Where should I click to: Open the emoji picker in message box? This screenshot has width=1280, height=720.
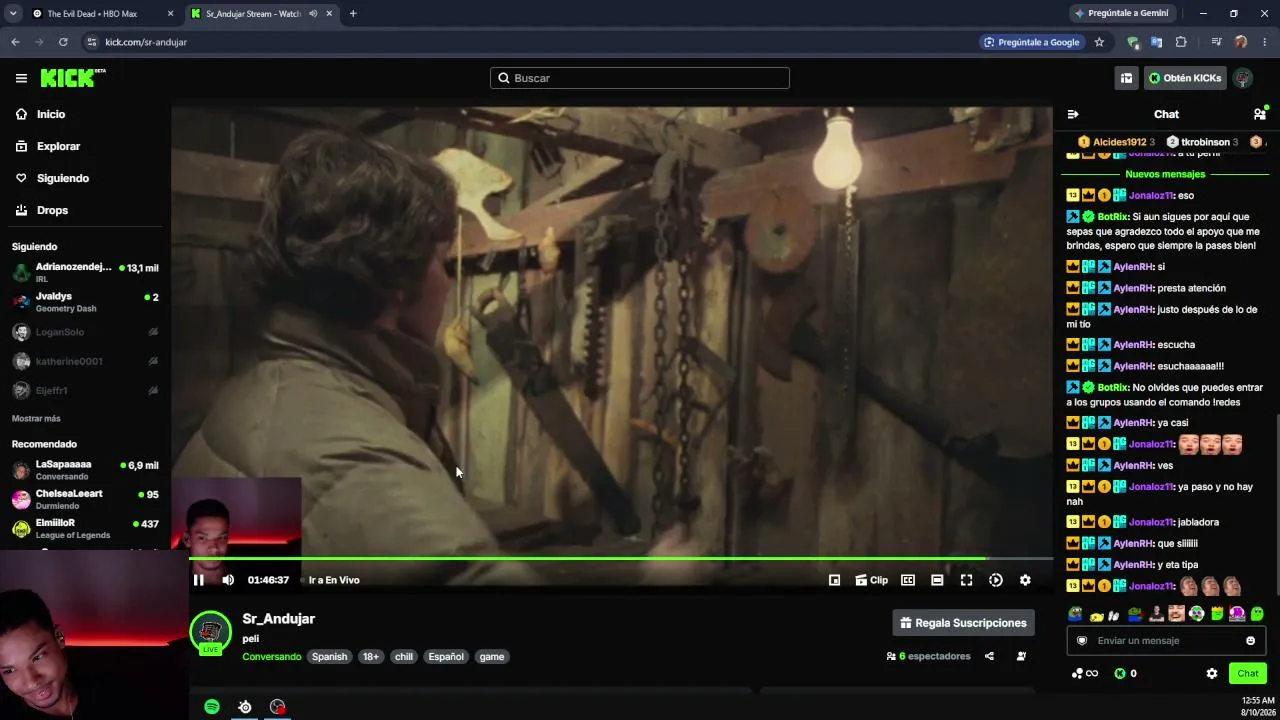[x=1250, y=641]
